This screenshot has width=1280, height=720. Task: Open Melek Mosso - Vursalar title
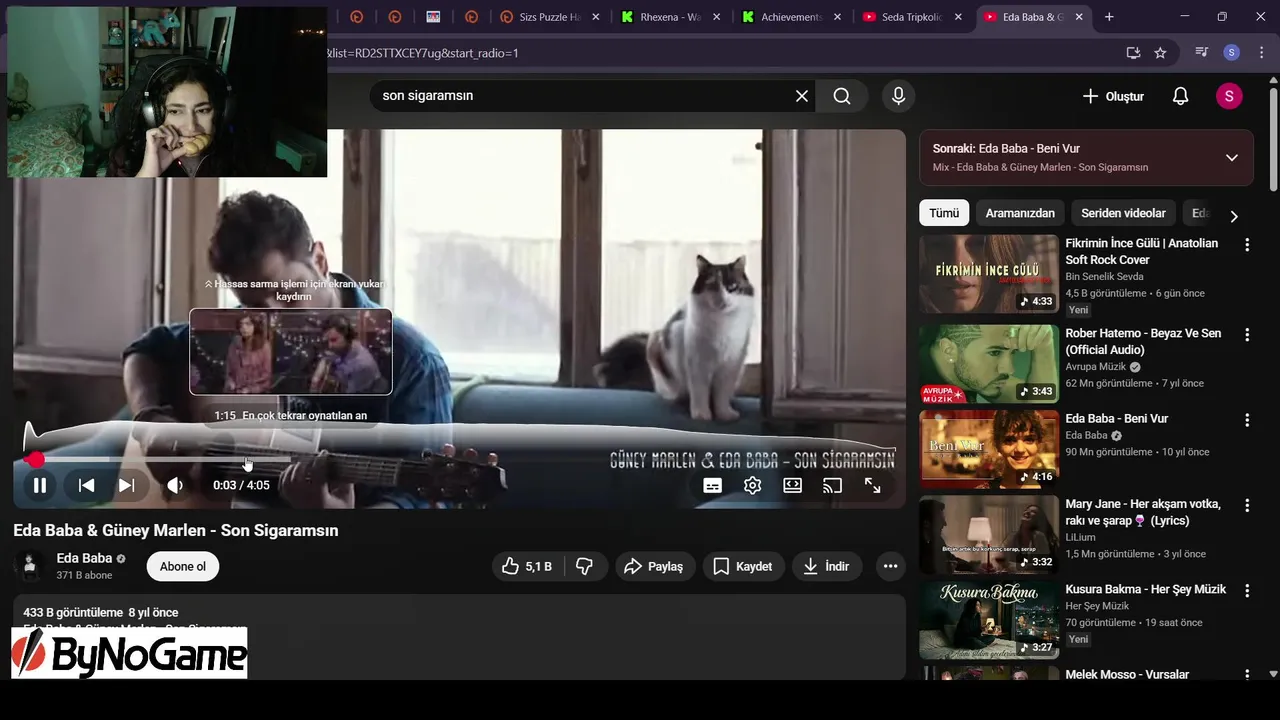click(x=1127, y=674)
